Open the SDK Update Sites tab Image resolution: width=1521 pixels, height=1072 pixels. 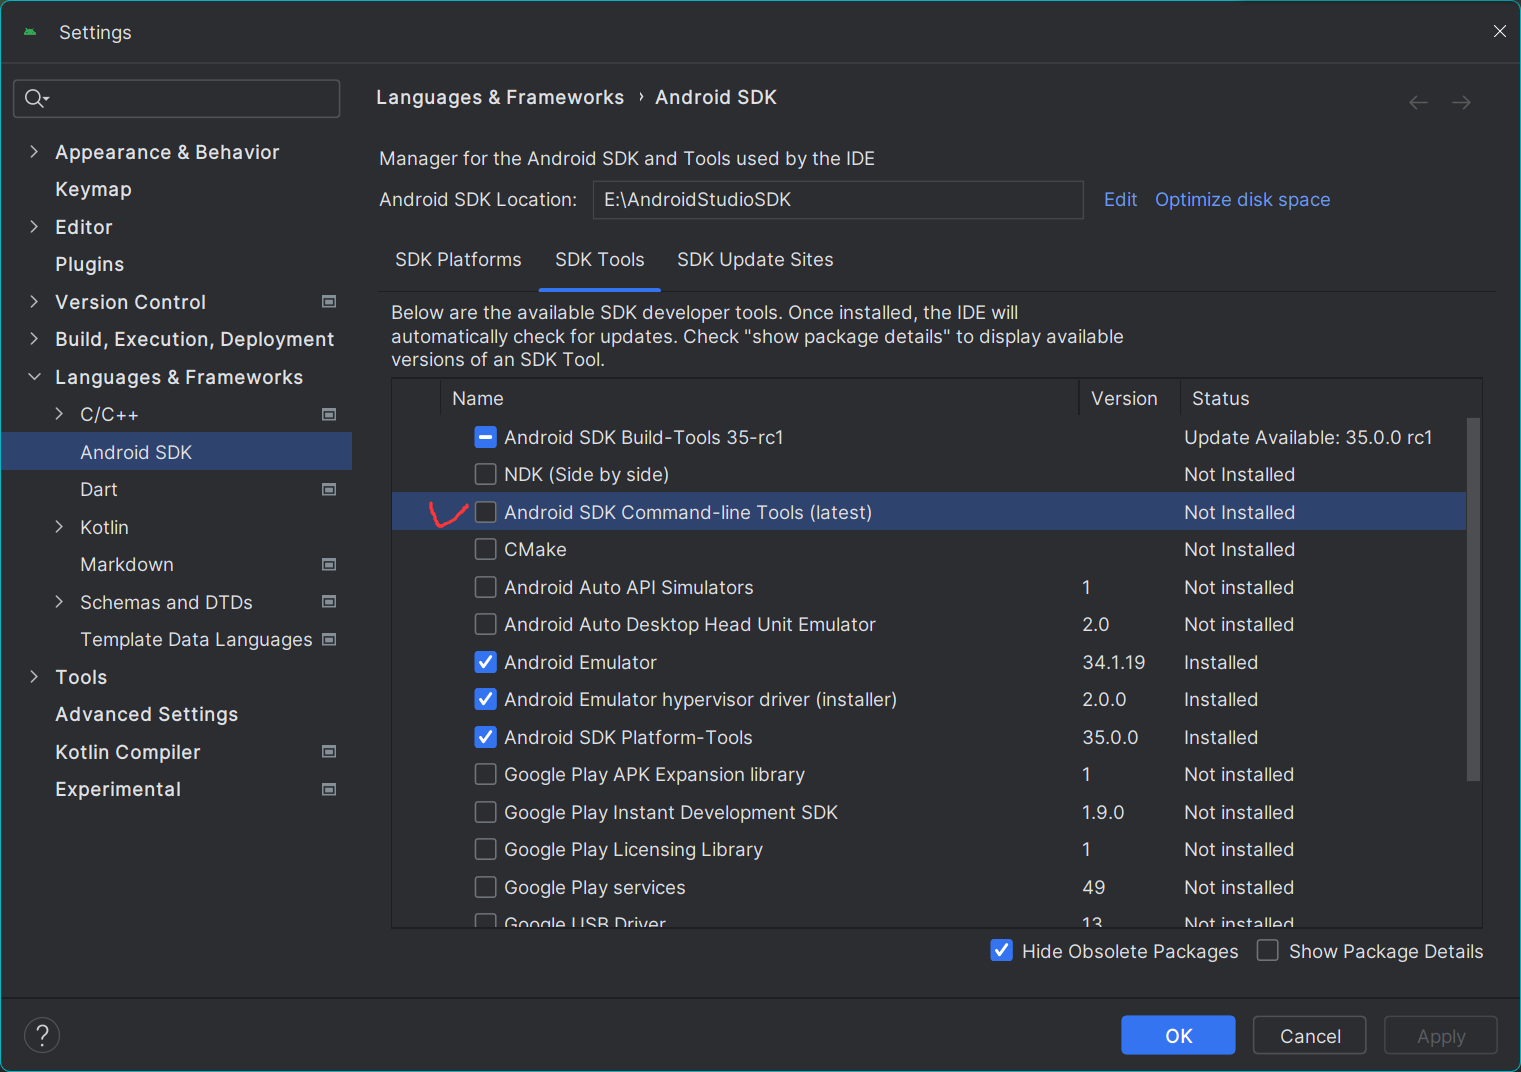[755, 259]
